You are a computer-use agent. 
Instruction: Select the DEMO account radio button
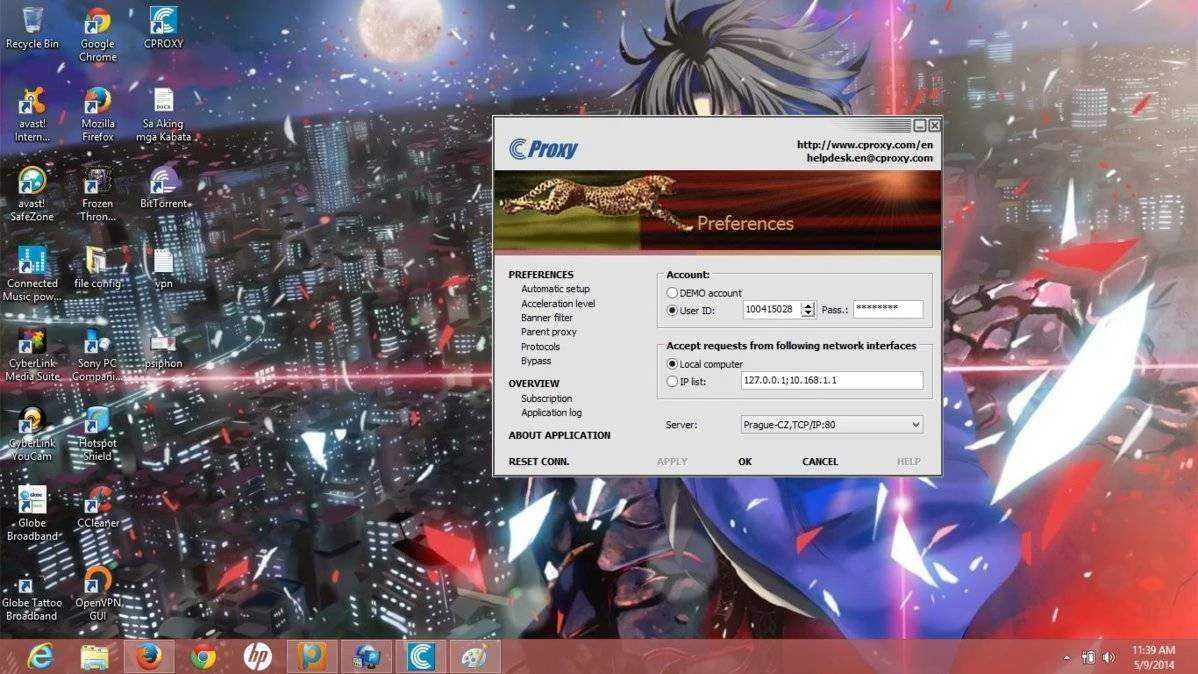pyautogui.click(x=672, y=293)
